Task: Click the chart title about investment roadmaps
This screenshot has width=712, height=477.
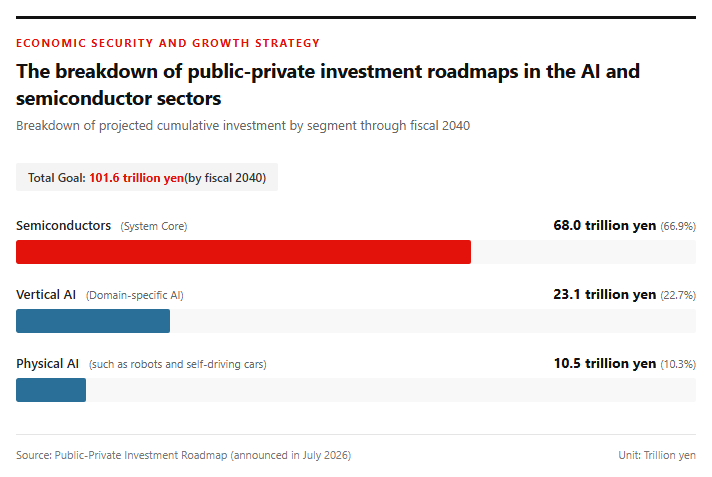Action: (328, 85)
